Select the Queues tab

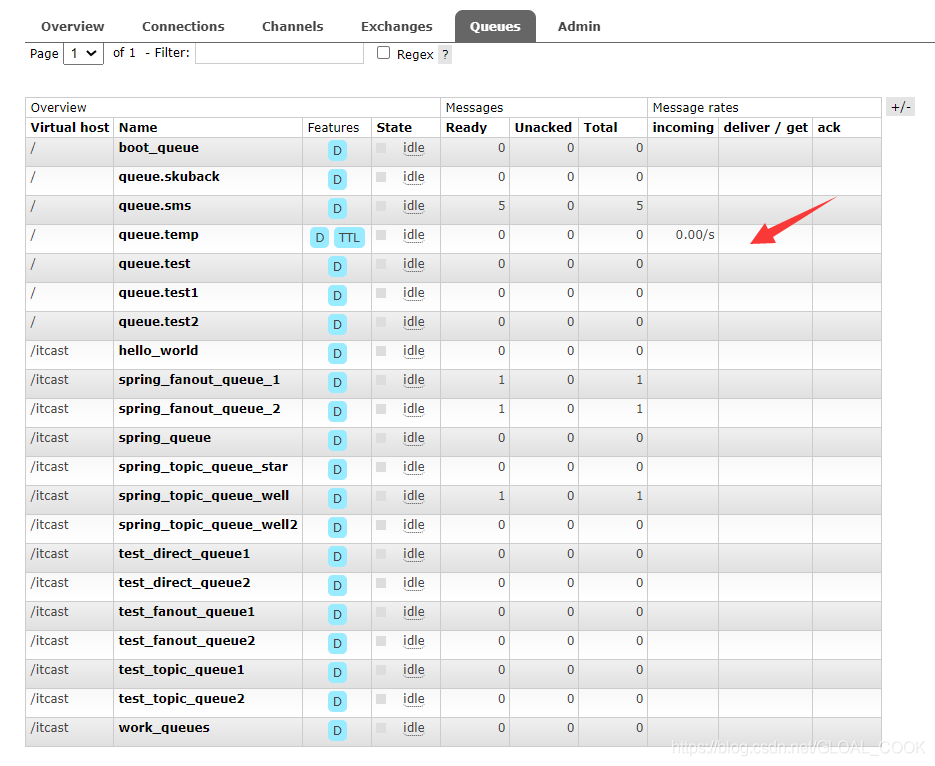[495, 26]
